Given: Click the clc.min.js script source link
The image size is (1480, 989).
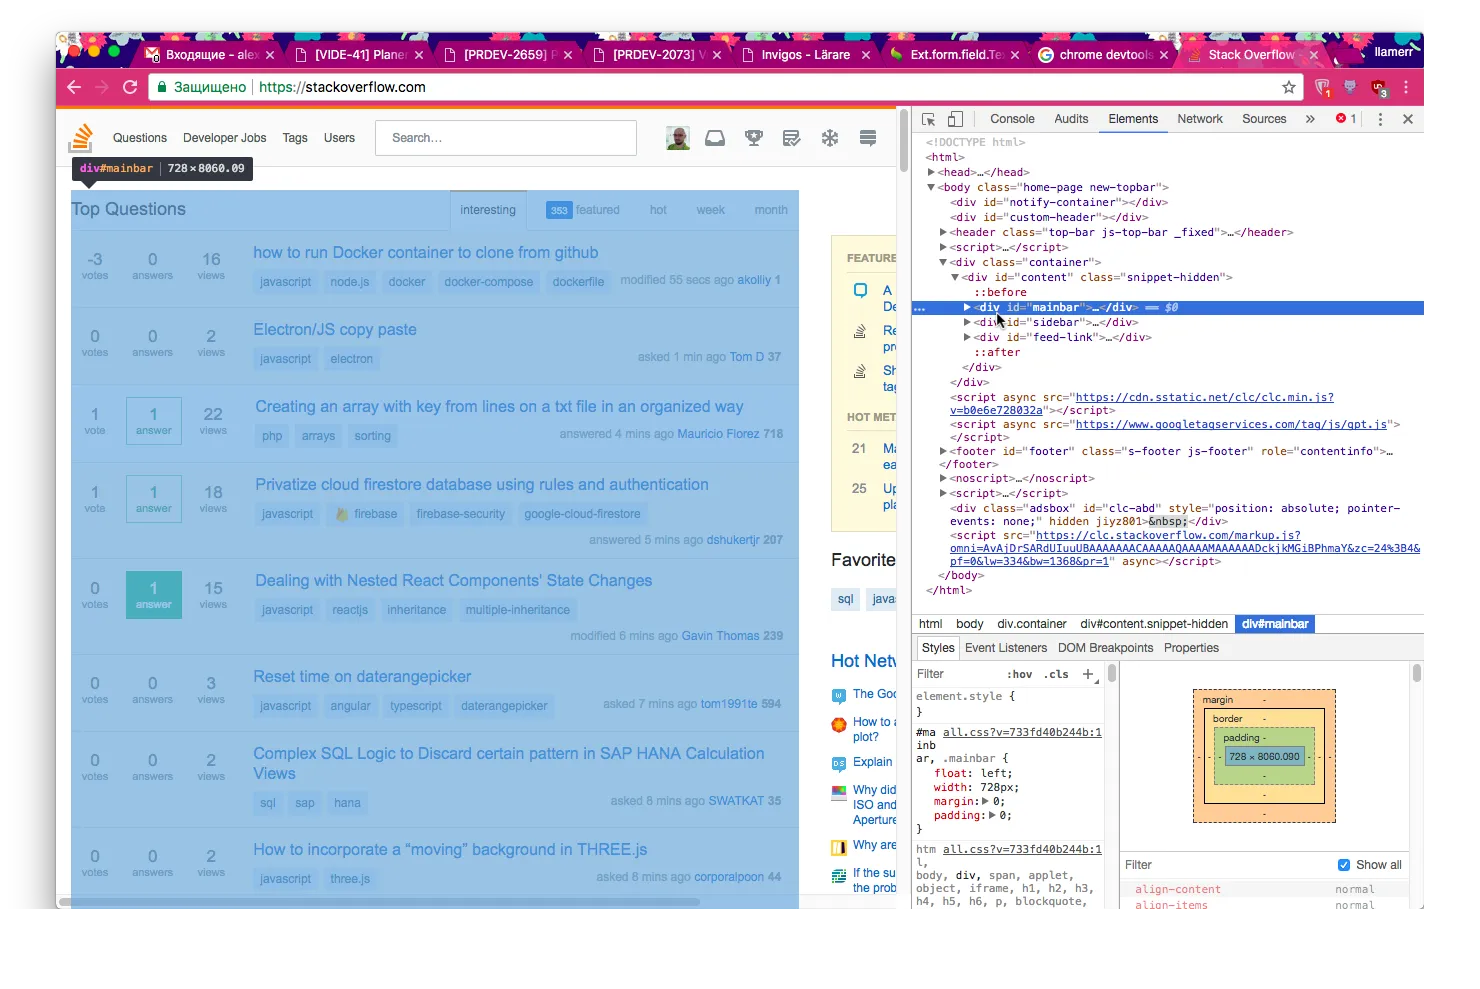Looking at the screenshot, I should 1204,398.
